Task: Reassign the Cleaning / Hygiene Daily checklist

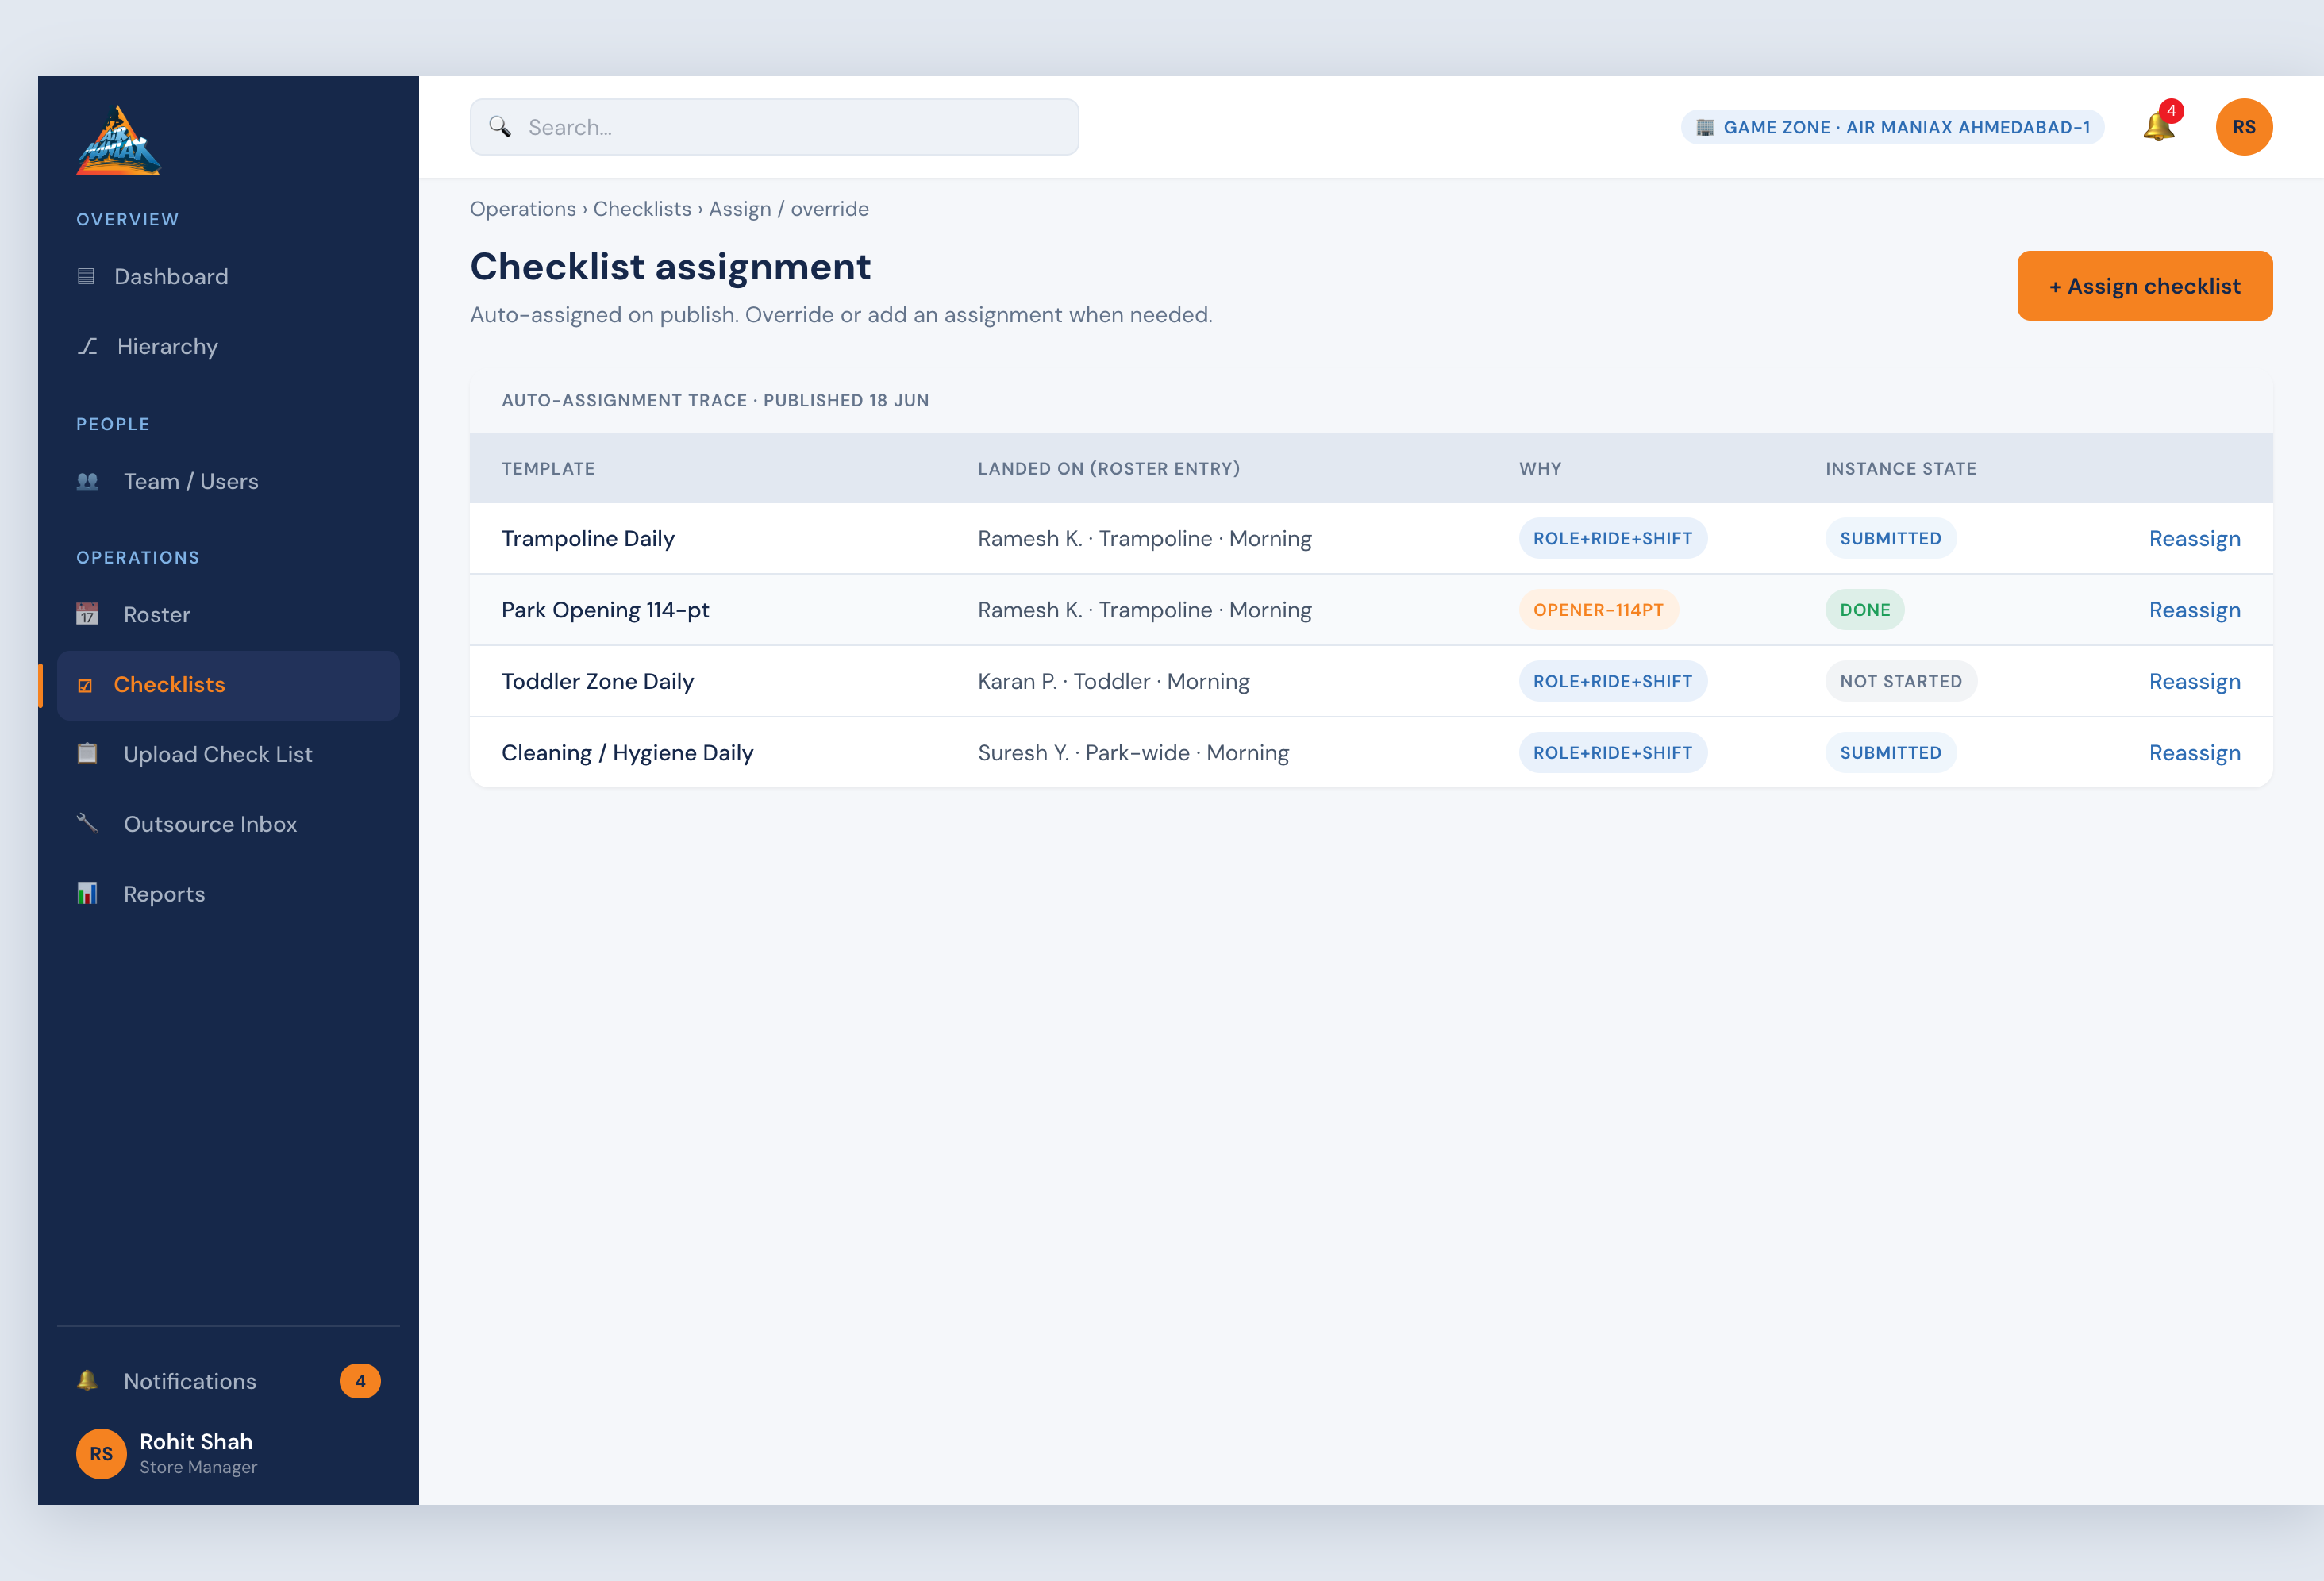Action: (x=2195, y=753)
